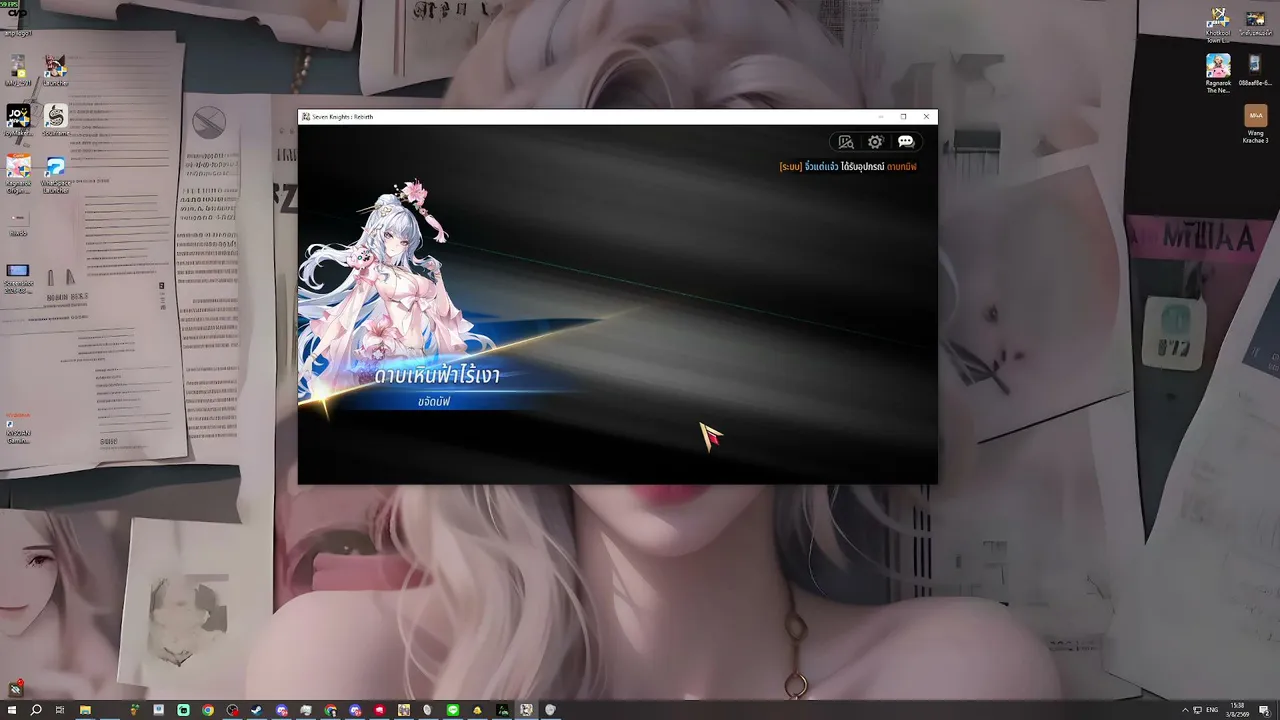The height and width of the screenshot is (720, 1280).
Task: Open the Ragnarok Origin desktop shortcut
Action: [x=18, y=173]
